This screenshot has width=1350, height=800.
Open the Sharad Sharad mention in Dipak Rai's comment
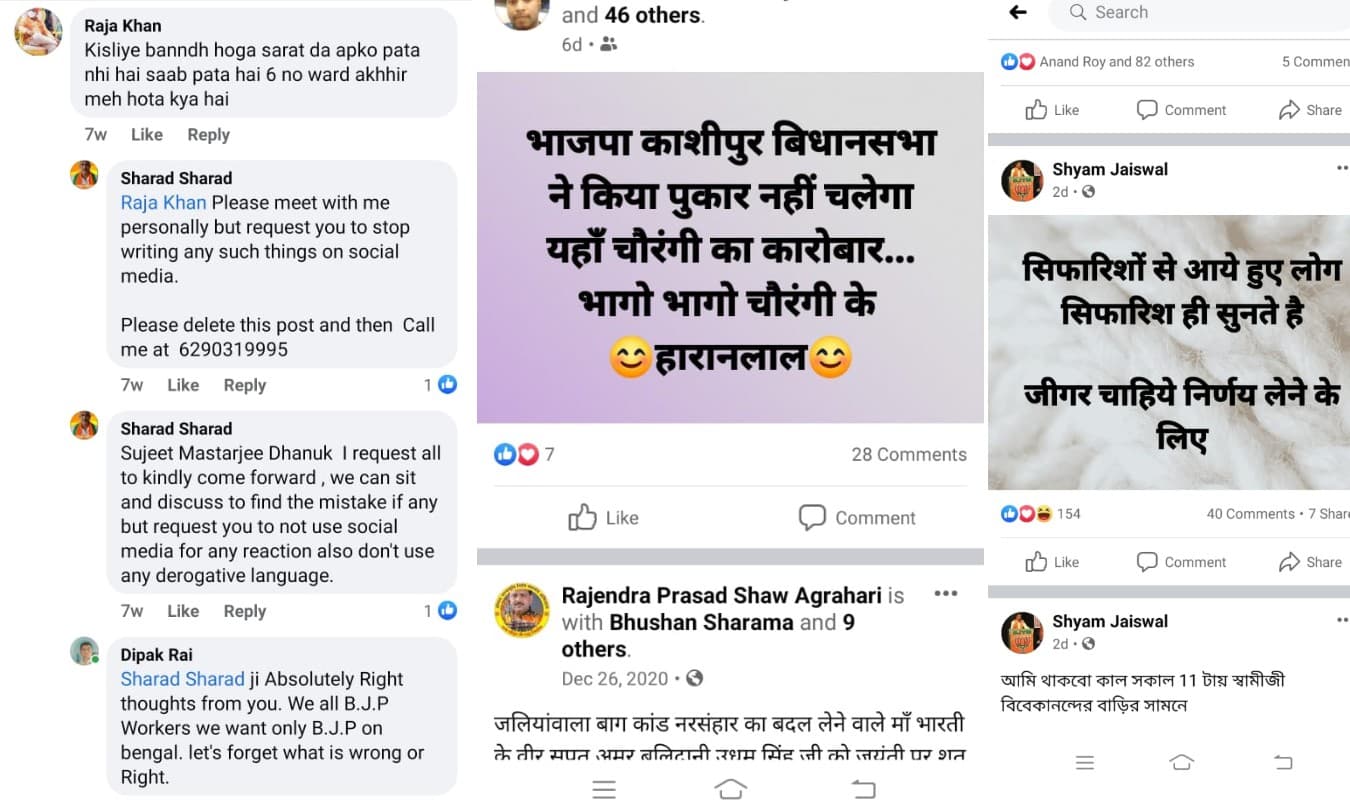(x=182, y=679)
